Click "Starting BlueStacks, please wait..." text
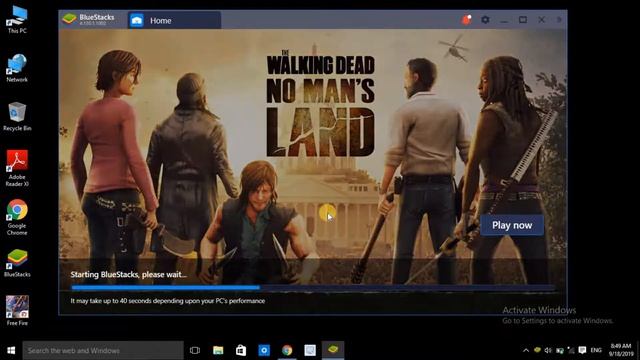Screen dimensions: 640x360 point(129,275)
